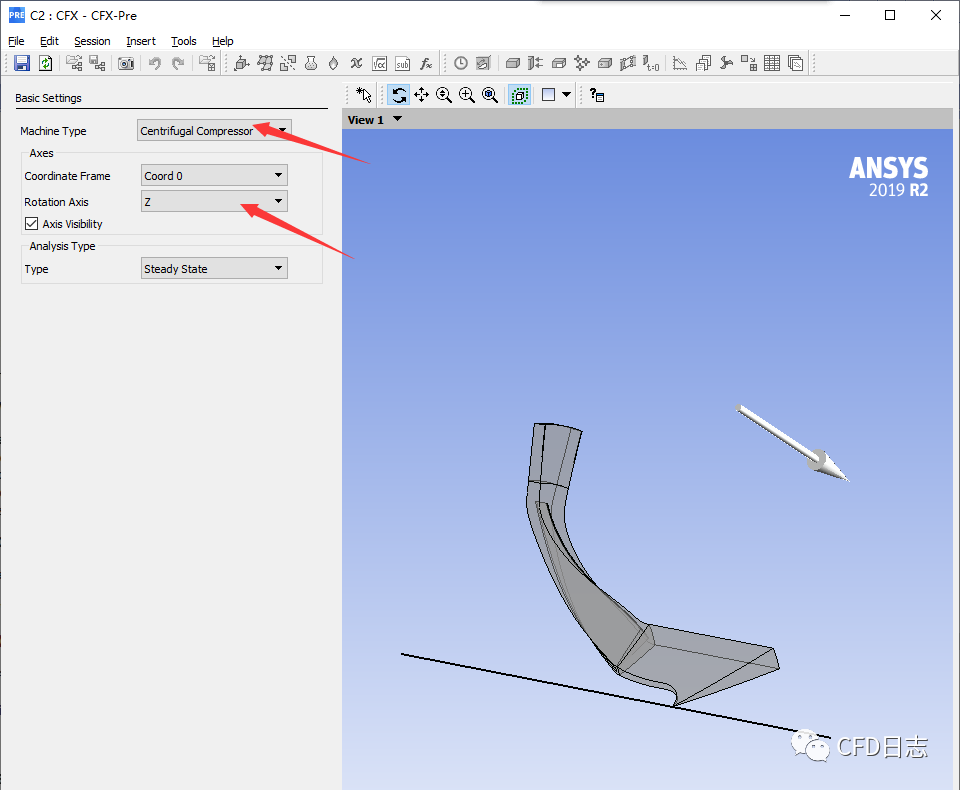
Task: Select the pan tool in the viewer
Action: tap(421, 95)
